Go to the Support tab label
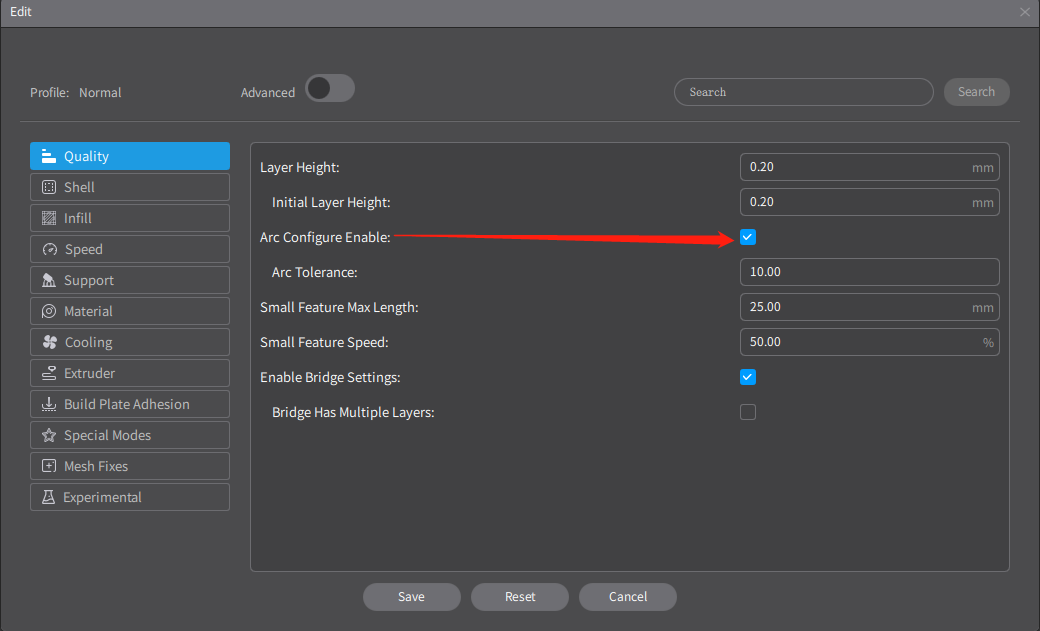 [89, 280]
